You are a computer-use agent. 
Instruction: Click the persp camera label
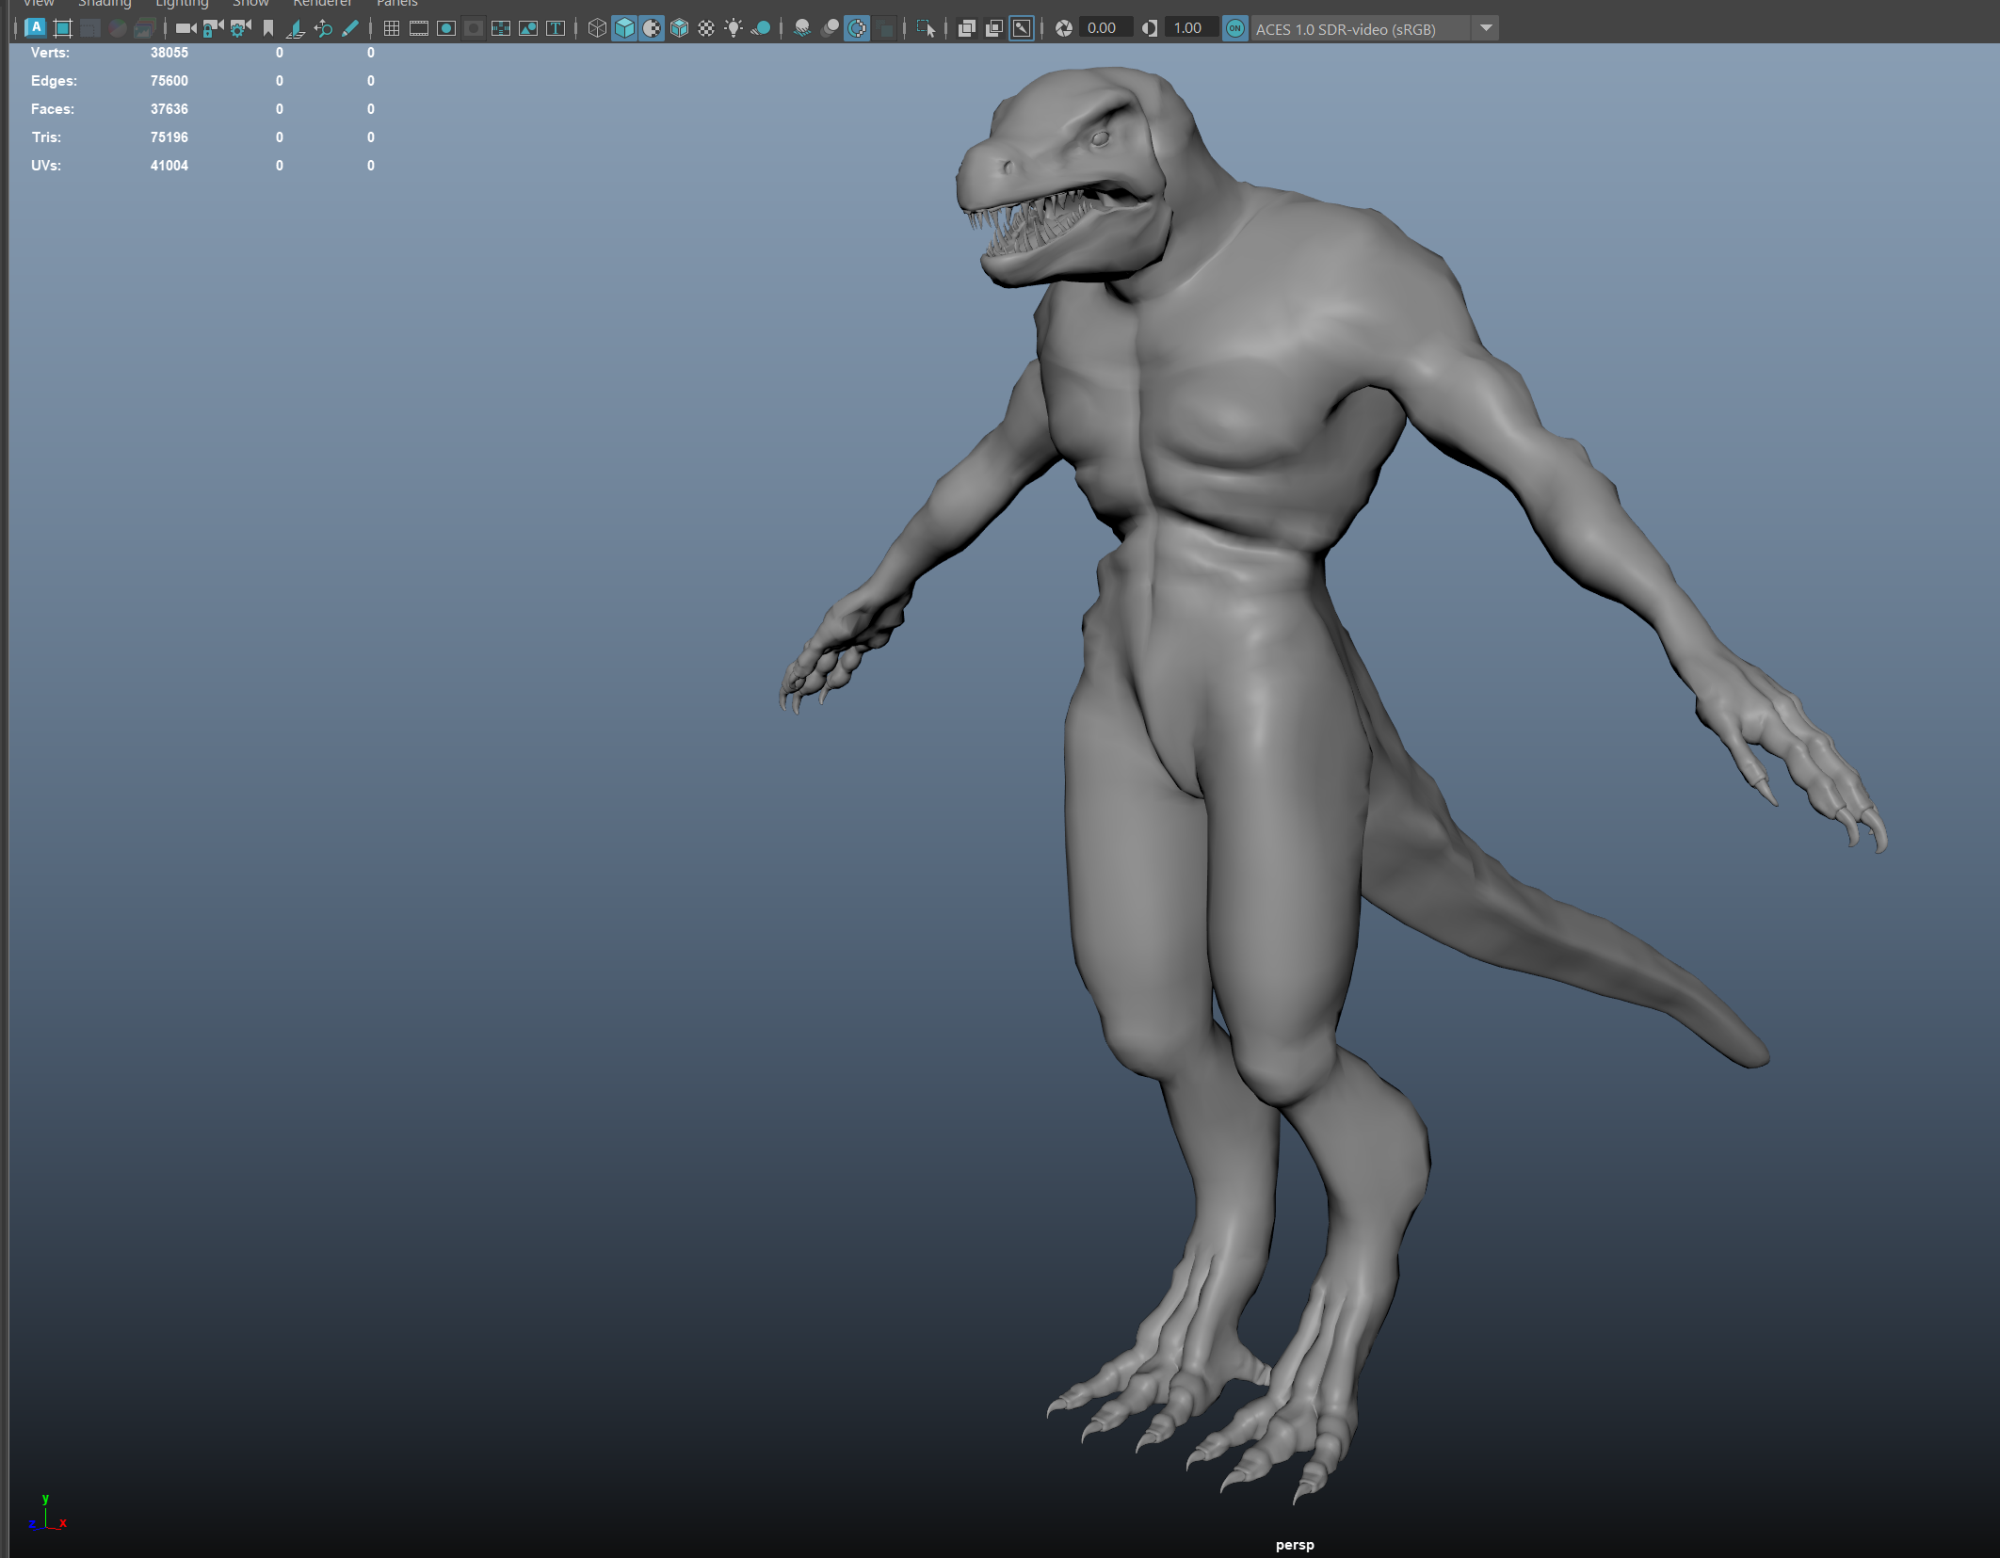[x=1295, y=1545]
